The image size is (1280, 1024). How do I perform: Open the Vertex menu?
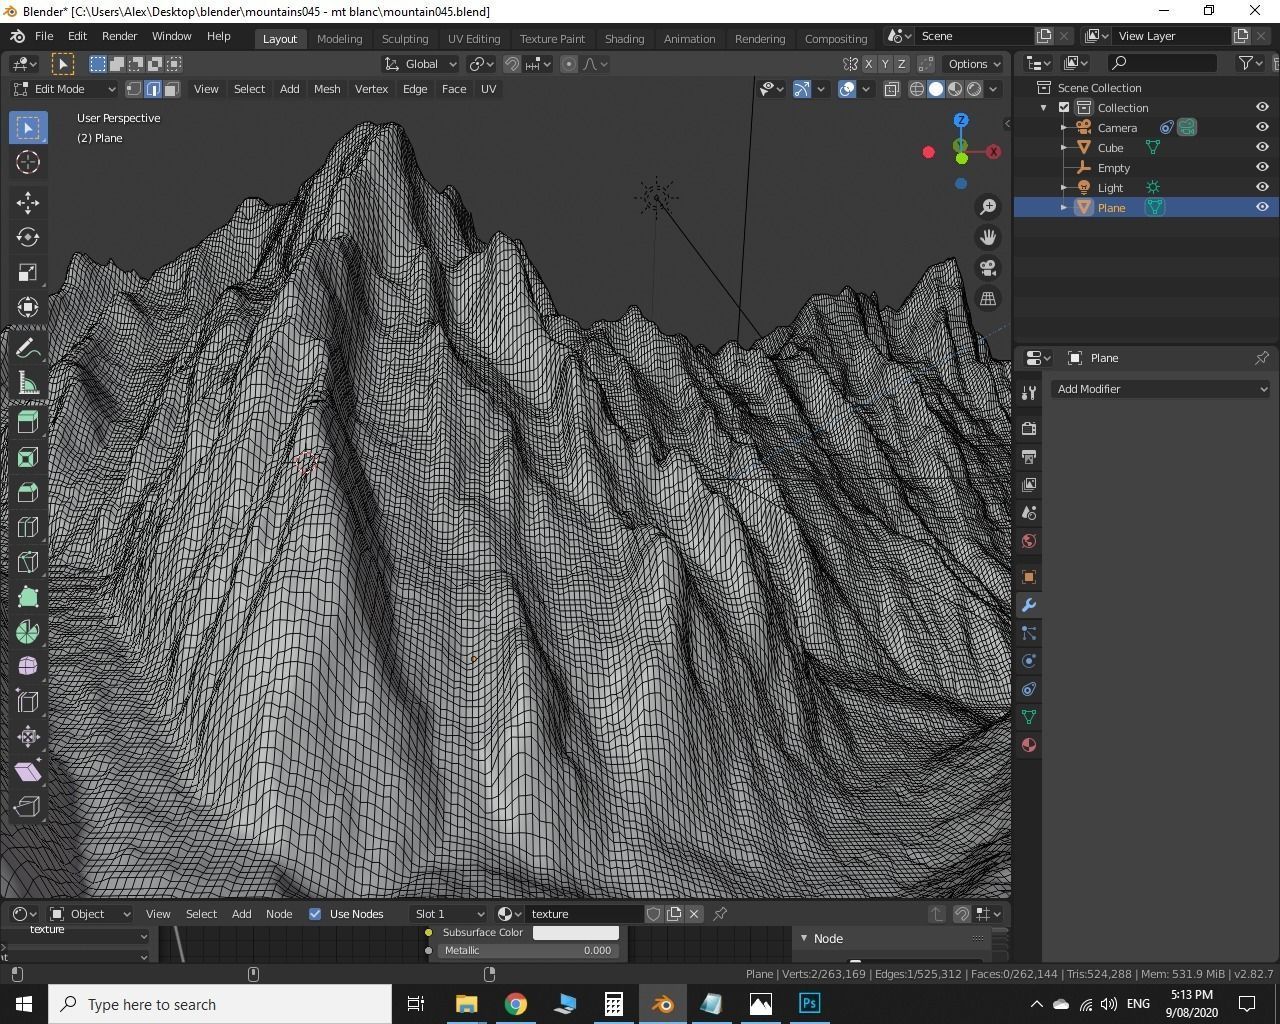(x=371, y=89)
